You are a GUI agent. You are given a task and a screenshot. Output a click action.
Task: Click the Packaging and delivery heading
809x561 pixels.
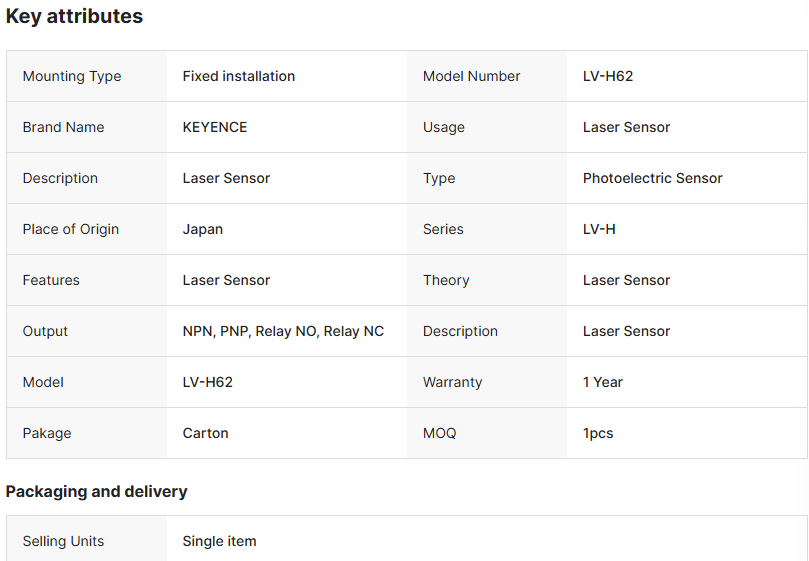[x=97, y=491]
